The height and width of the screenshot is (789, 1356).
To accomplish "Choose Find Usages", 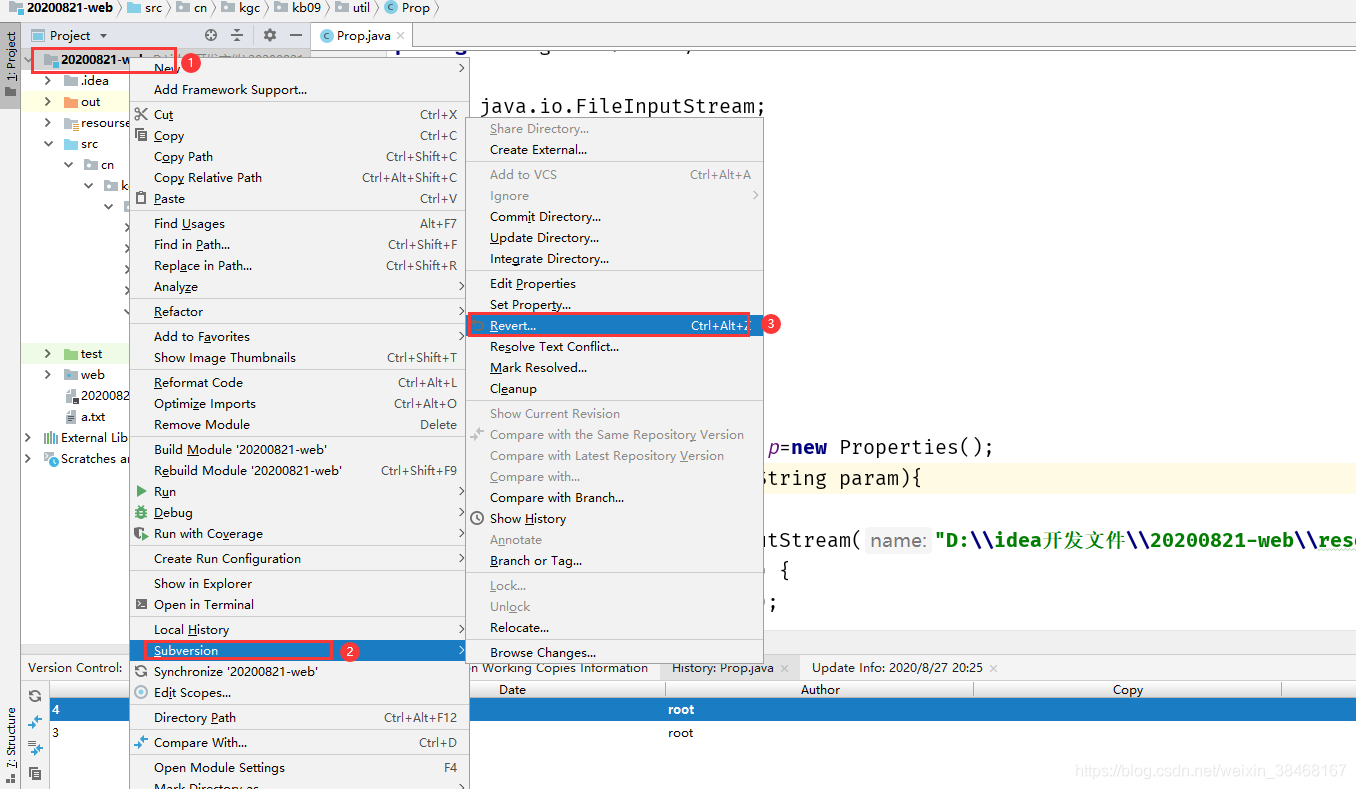I will click(299, 223).
